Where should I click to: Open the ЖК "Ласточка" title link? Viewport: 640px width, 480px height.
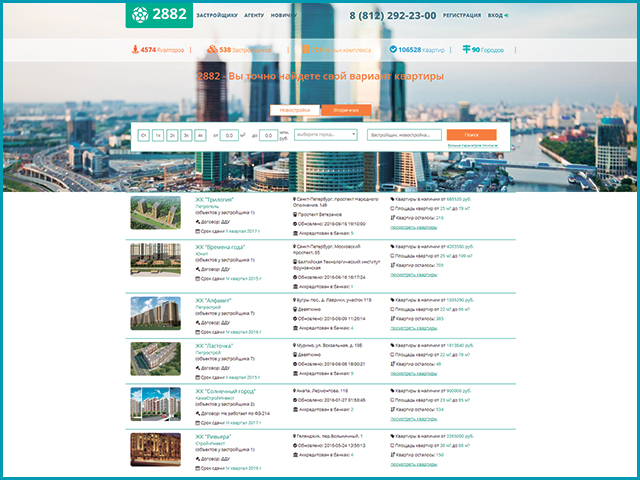(214, 346)
